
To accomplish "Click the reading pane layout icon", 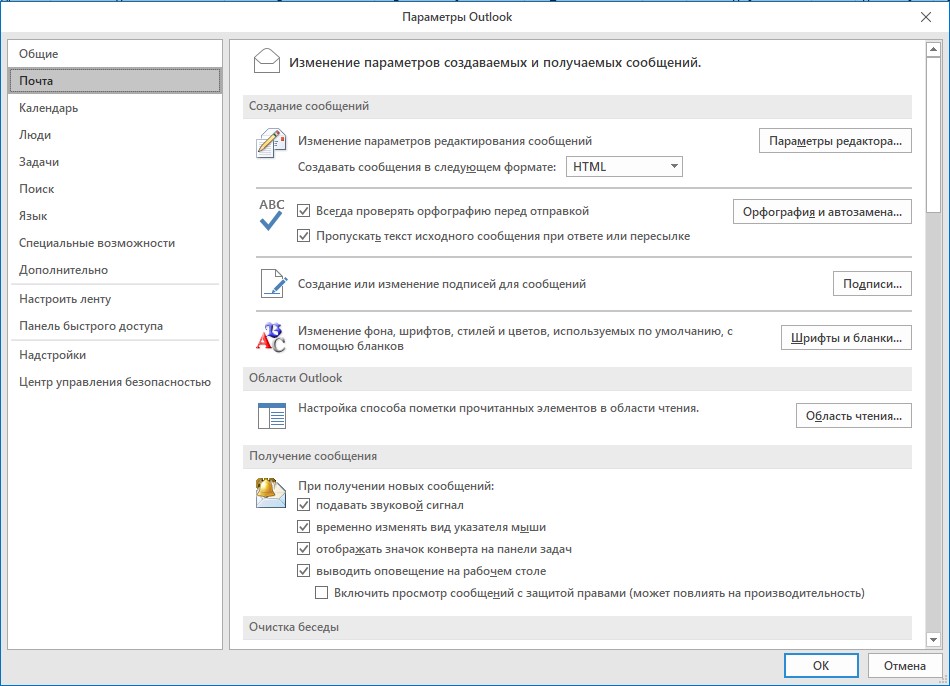I will (x=272, y=416).
